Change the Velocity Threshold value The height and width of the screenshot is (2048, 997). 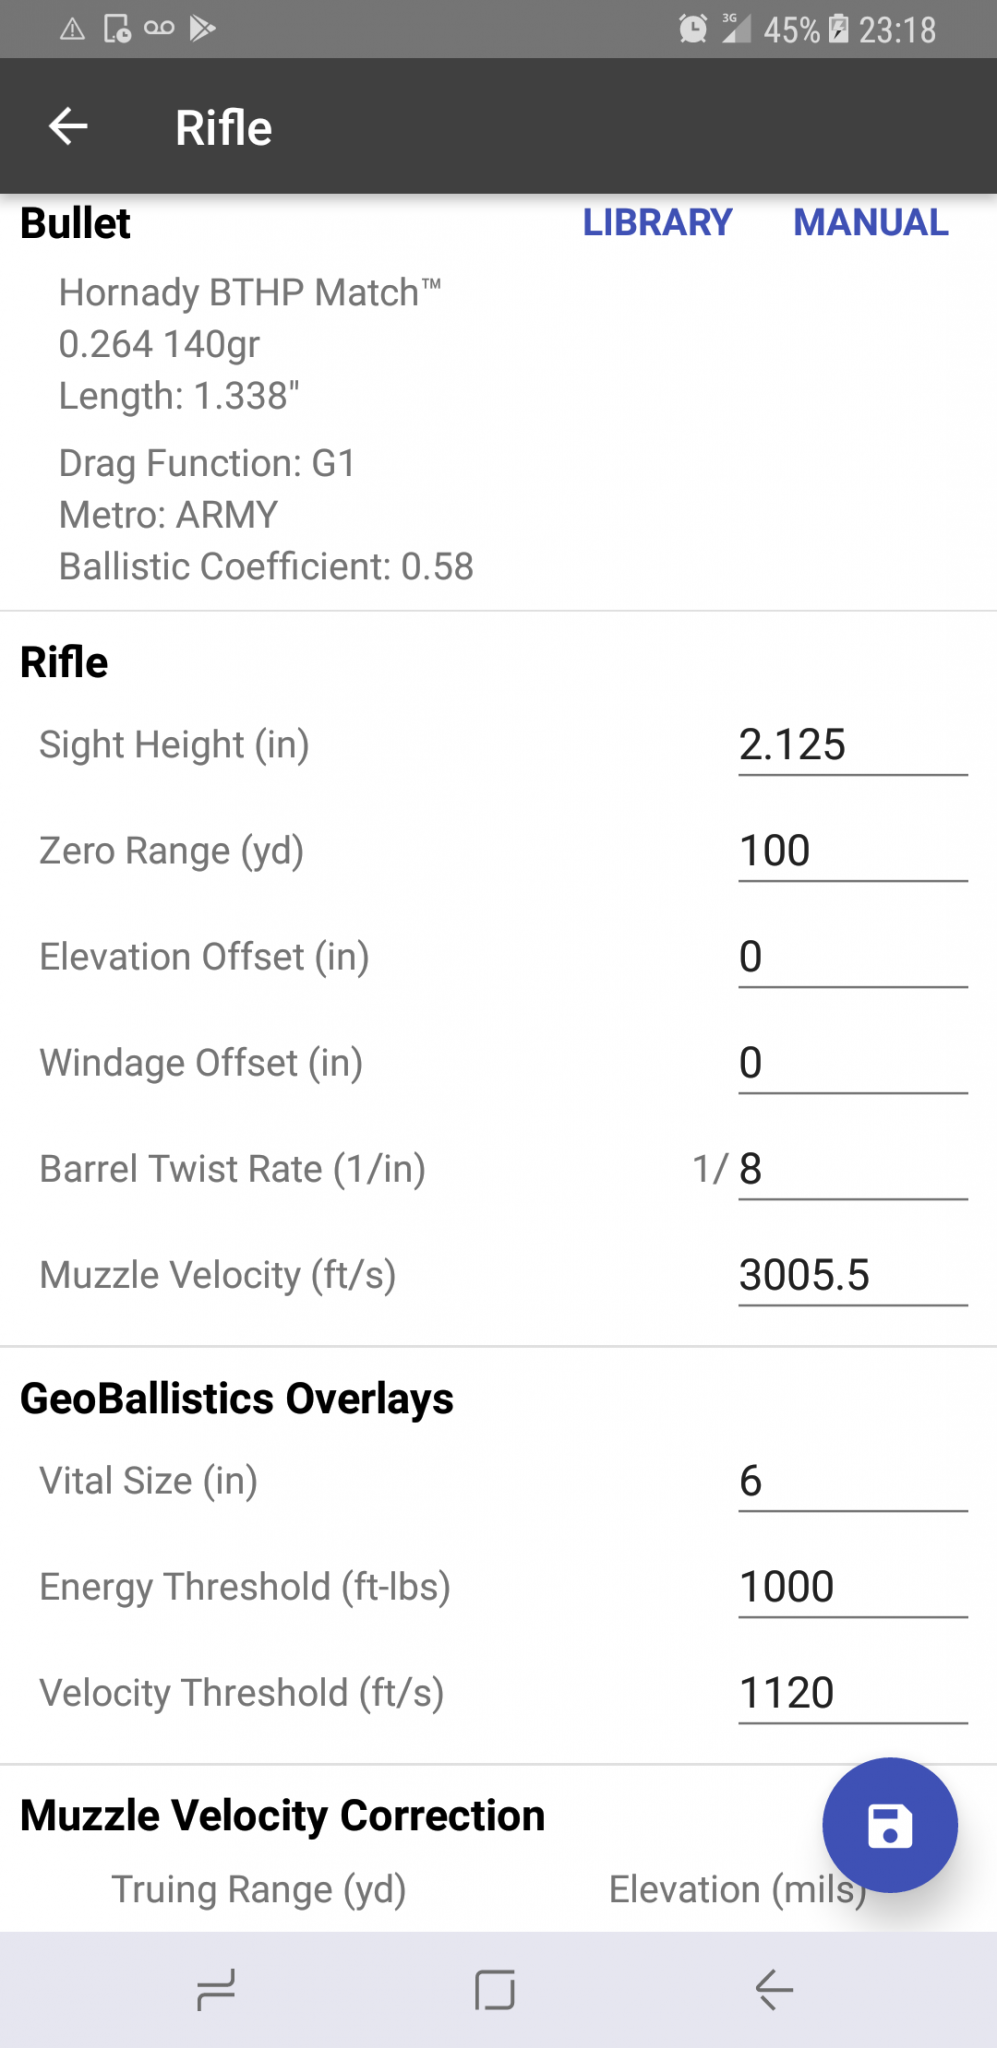pos(853,1694)
